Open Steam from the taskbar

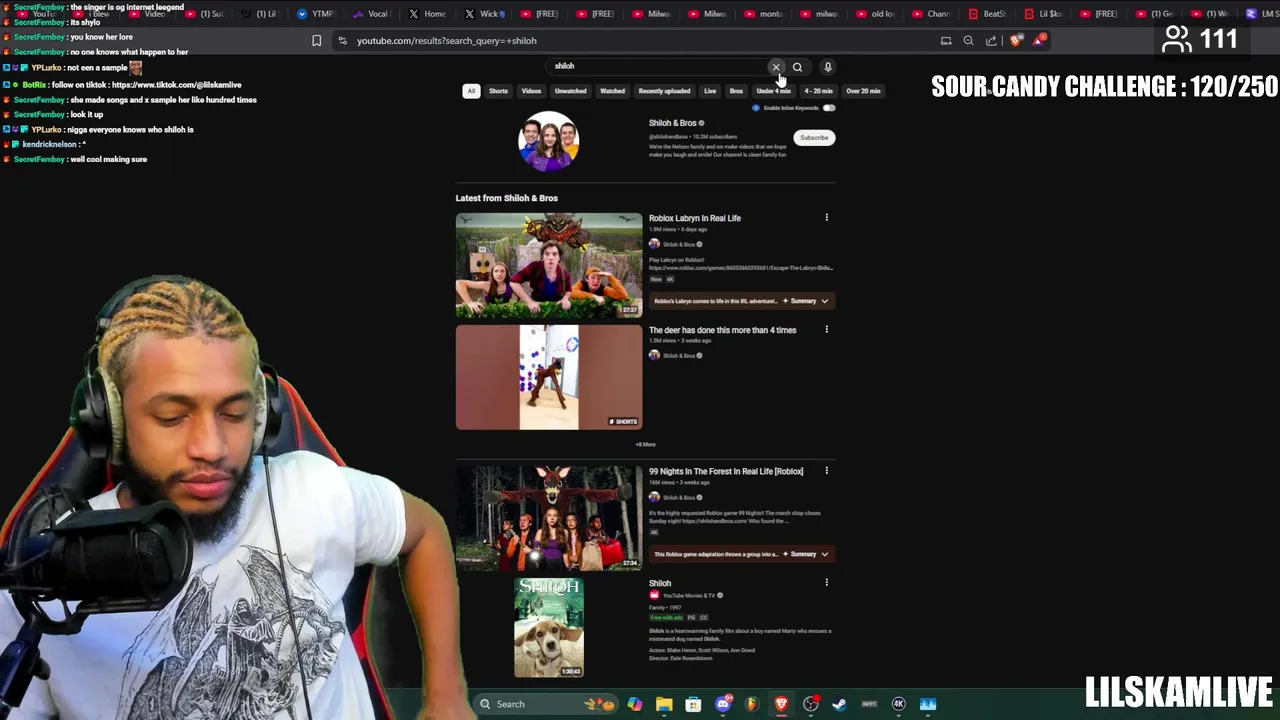click(840, 704)
